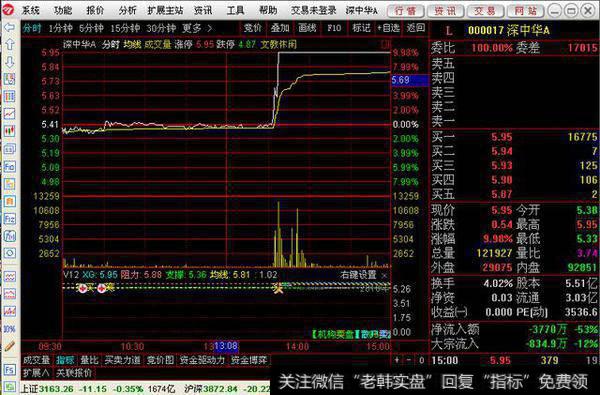Open the 报价 menu
The height and width of the screenshot is (395, 600).
click(x=95, y=10)
